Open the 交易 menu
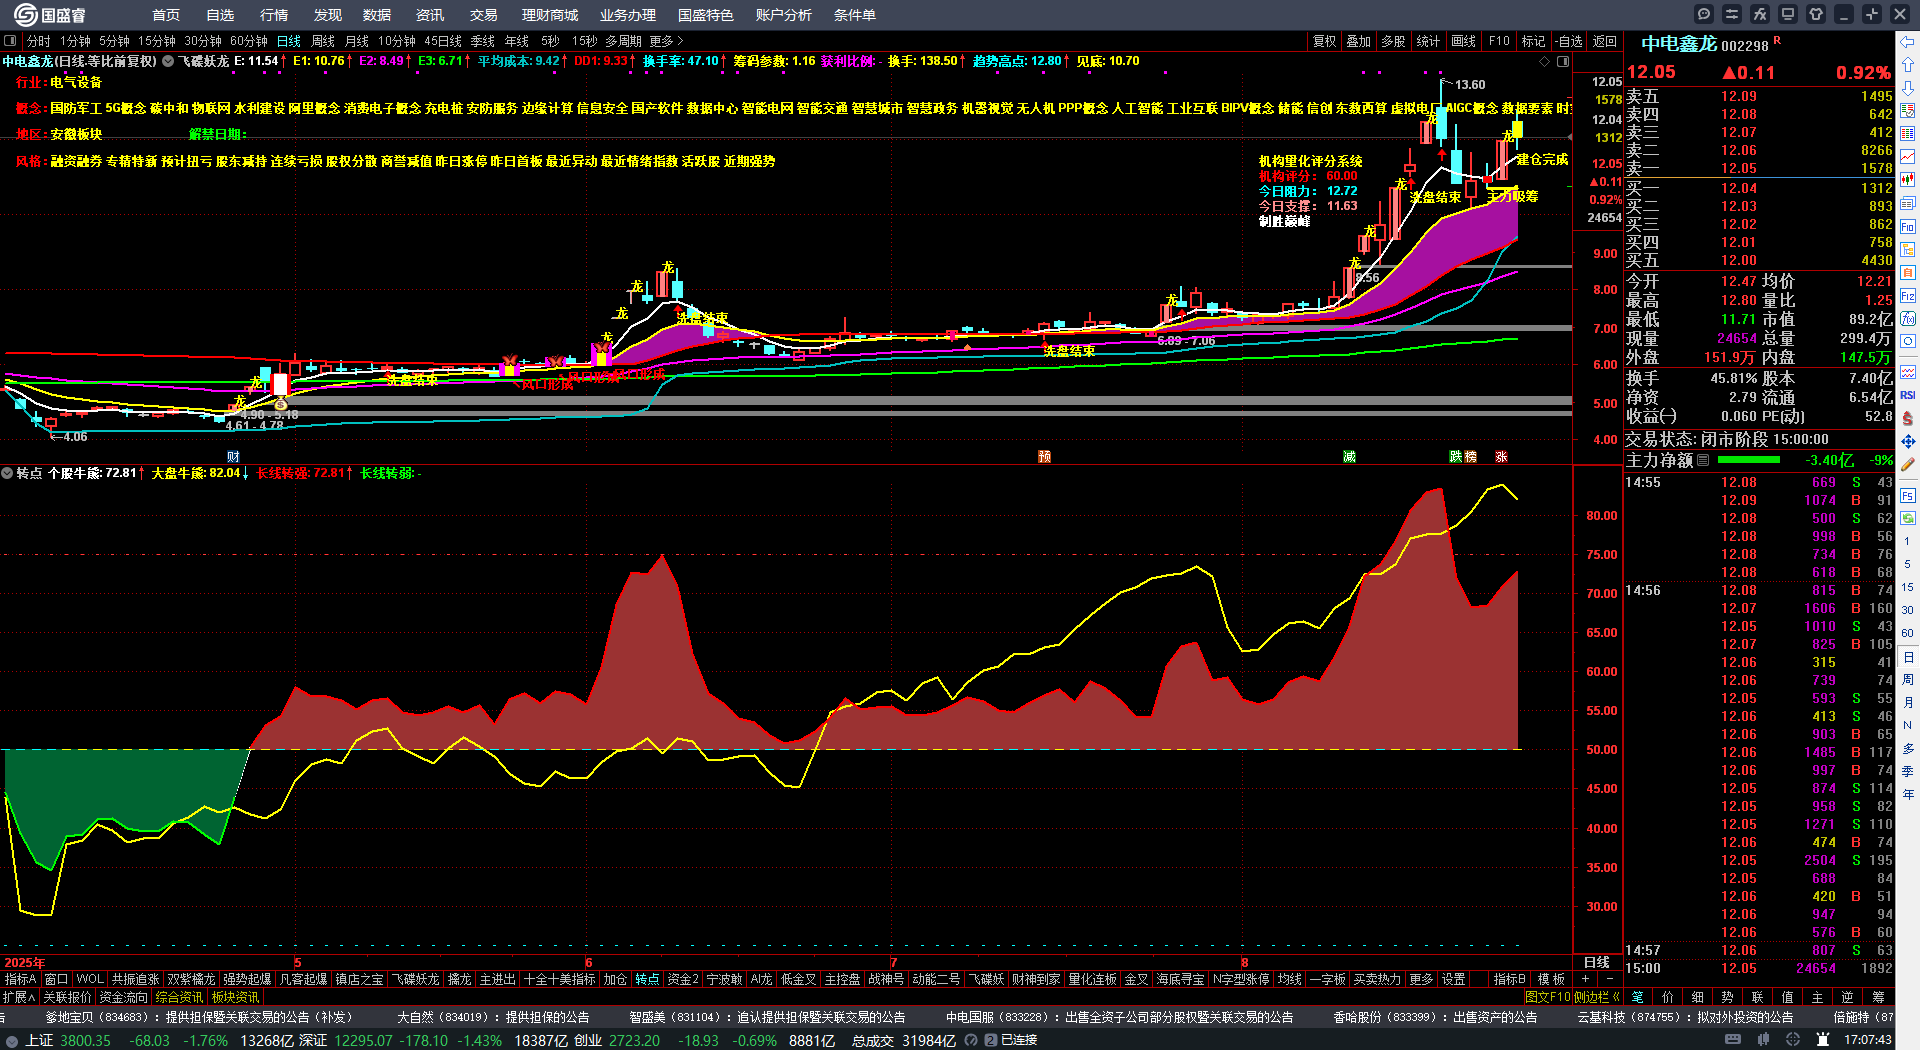 tap(484, 15)
